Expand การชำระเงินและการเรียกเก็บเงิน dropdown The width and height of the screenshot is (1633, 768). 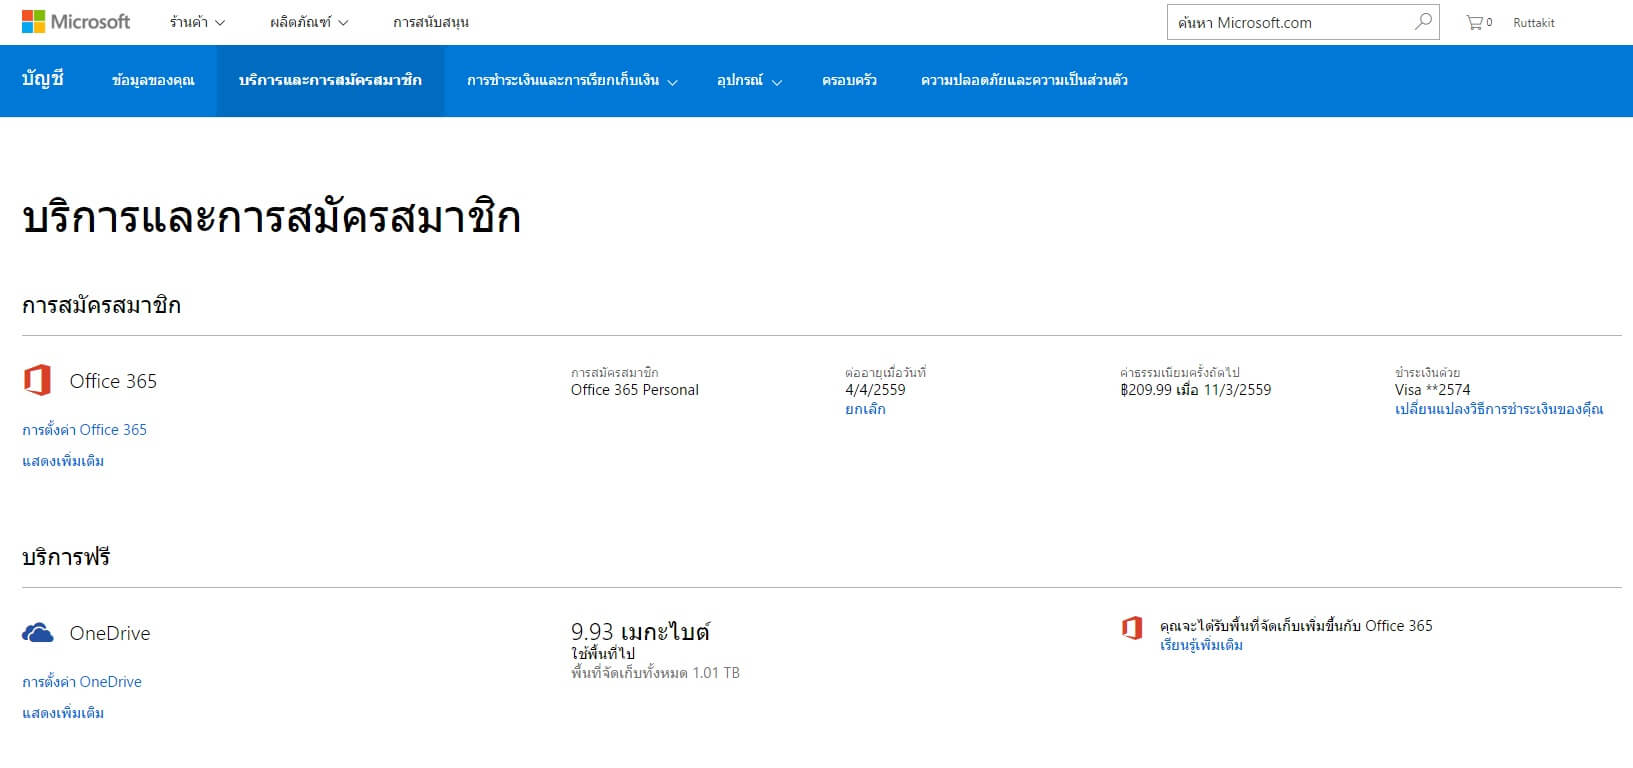point(572,80)
